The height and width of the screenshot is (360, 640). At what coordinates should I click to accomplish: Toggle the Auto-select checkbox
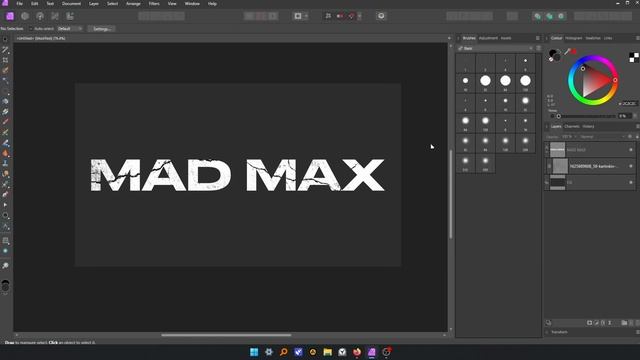(x=31, y=29)
